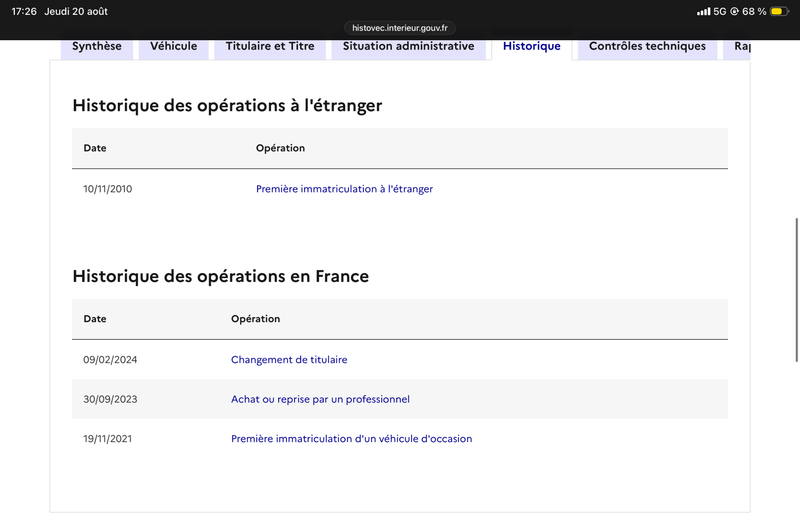Screen dimensions: 800x525
Task: Click Achat ou reprise par un professionnel
Action: pyautogui.click(x=320, y=399)
